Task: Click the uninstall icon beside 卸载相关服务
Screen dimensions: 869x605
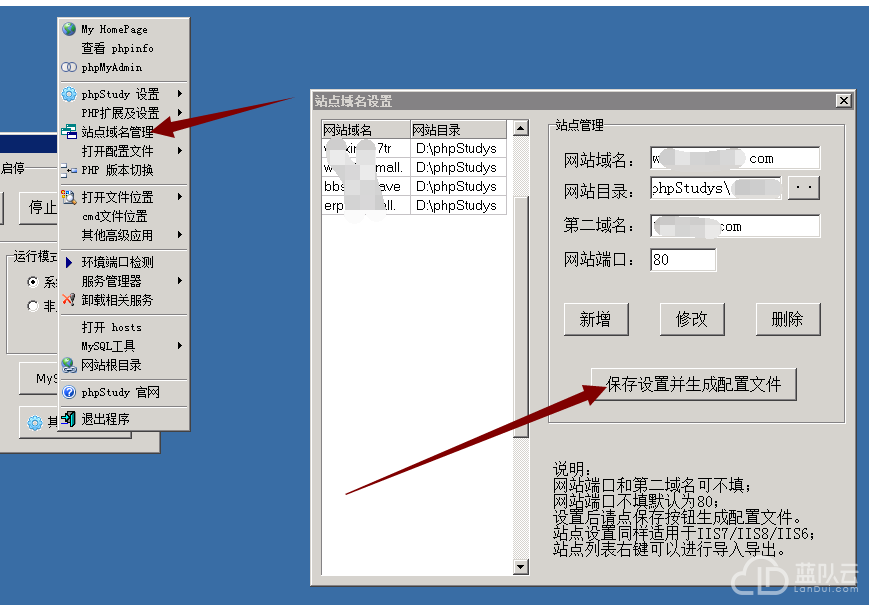Action: [69, 300]
